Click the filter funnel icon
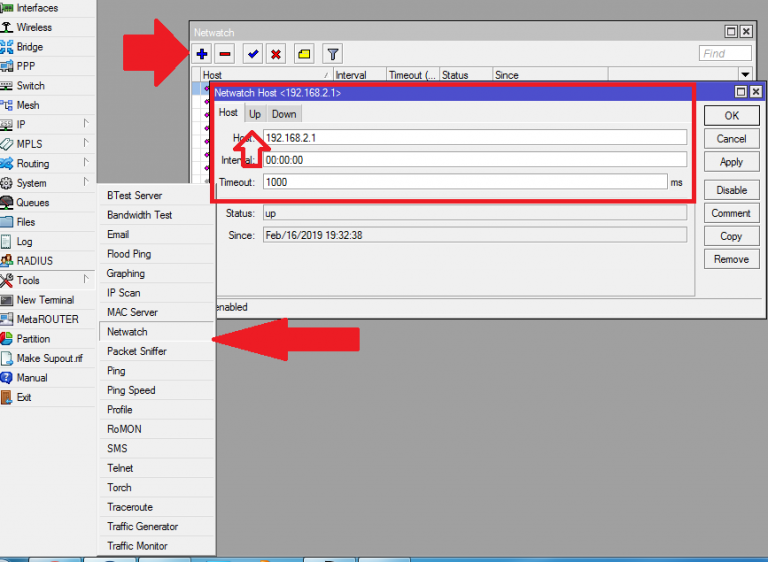This screenshot has height=562, width=768. (333, 54)
